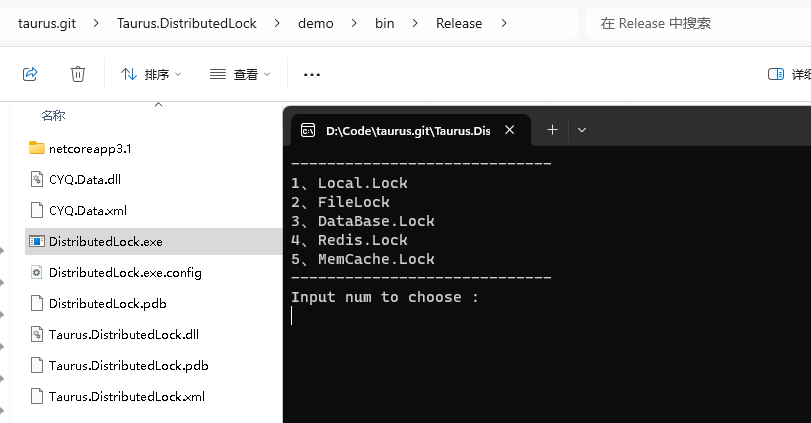Click the details pane icon
811x423 pixels.
(775, 74)
